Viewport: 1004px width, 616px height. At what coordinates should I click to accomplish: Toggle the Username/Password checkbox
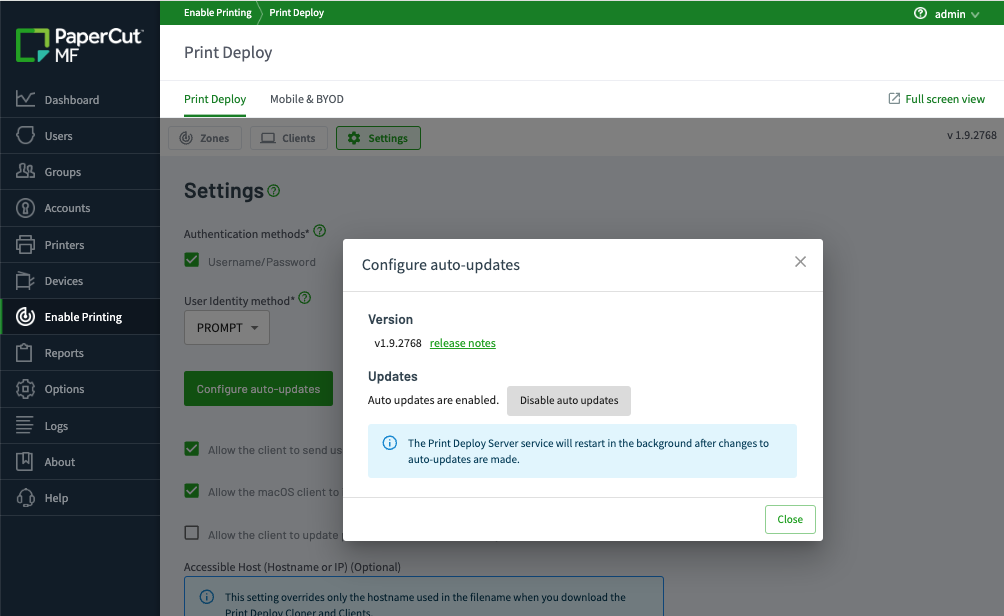click(191, 260)
